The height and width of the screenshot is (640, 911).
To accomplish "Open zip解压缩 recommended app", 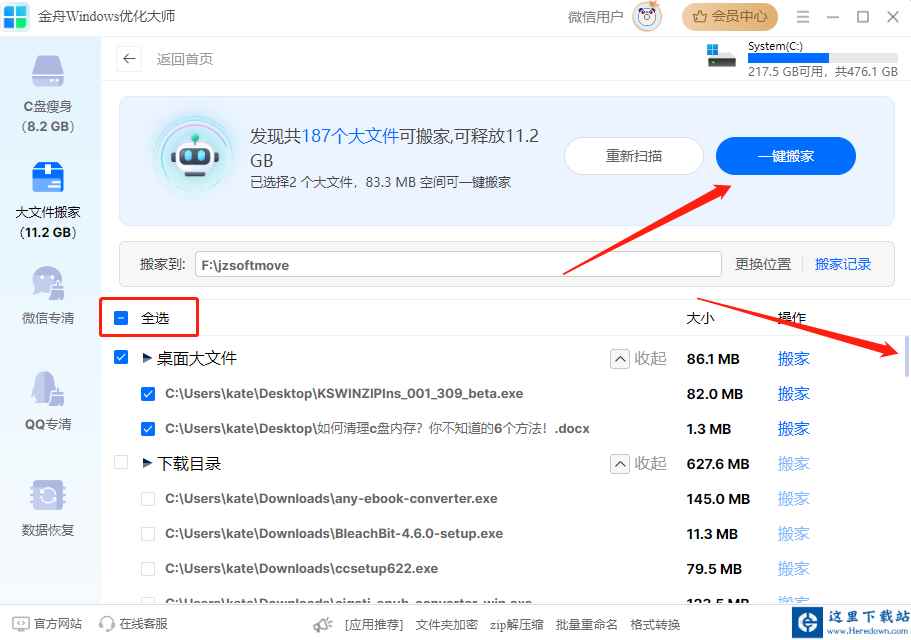I will [517, 625].
